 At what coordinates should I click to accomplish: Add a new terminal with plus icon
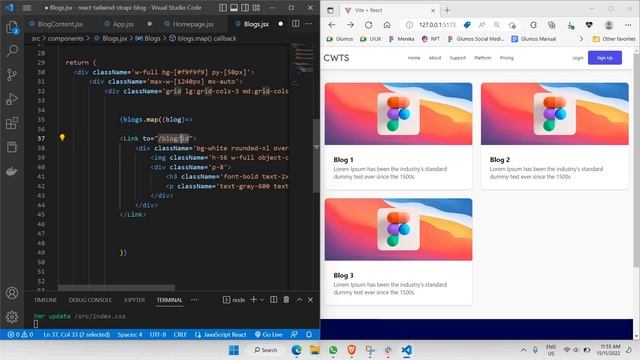[253, 300]
